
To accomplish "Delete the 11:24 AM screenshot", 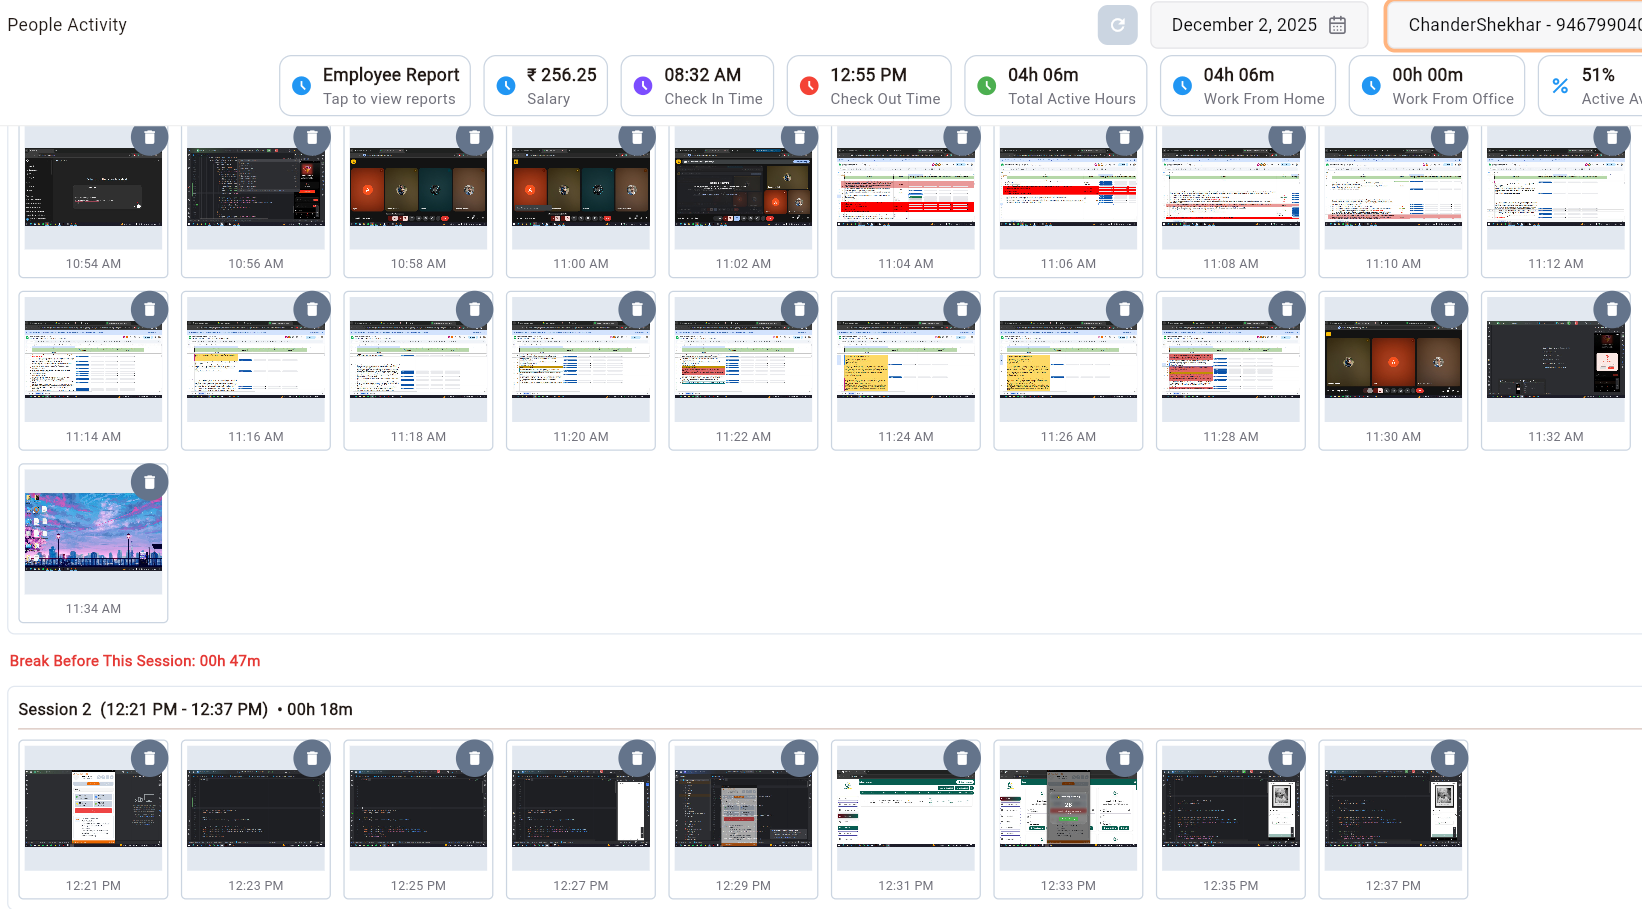I will [x=961, y=310].
